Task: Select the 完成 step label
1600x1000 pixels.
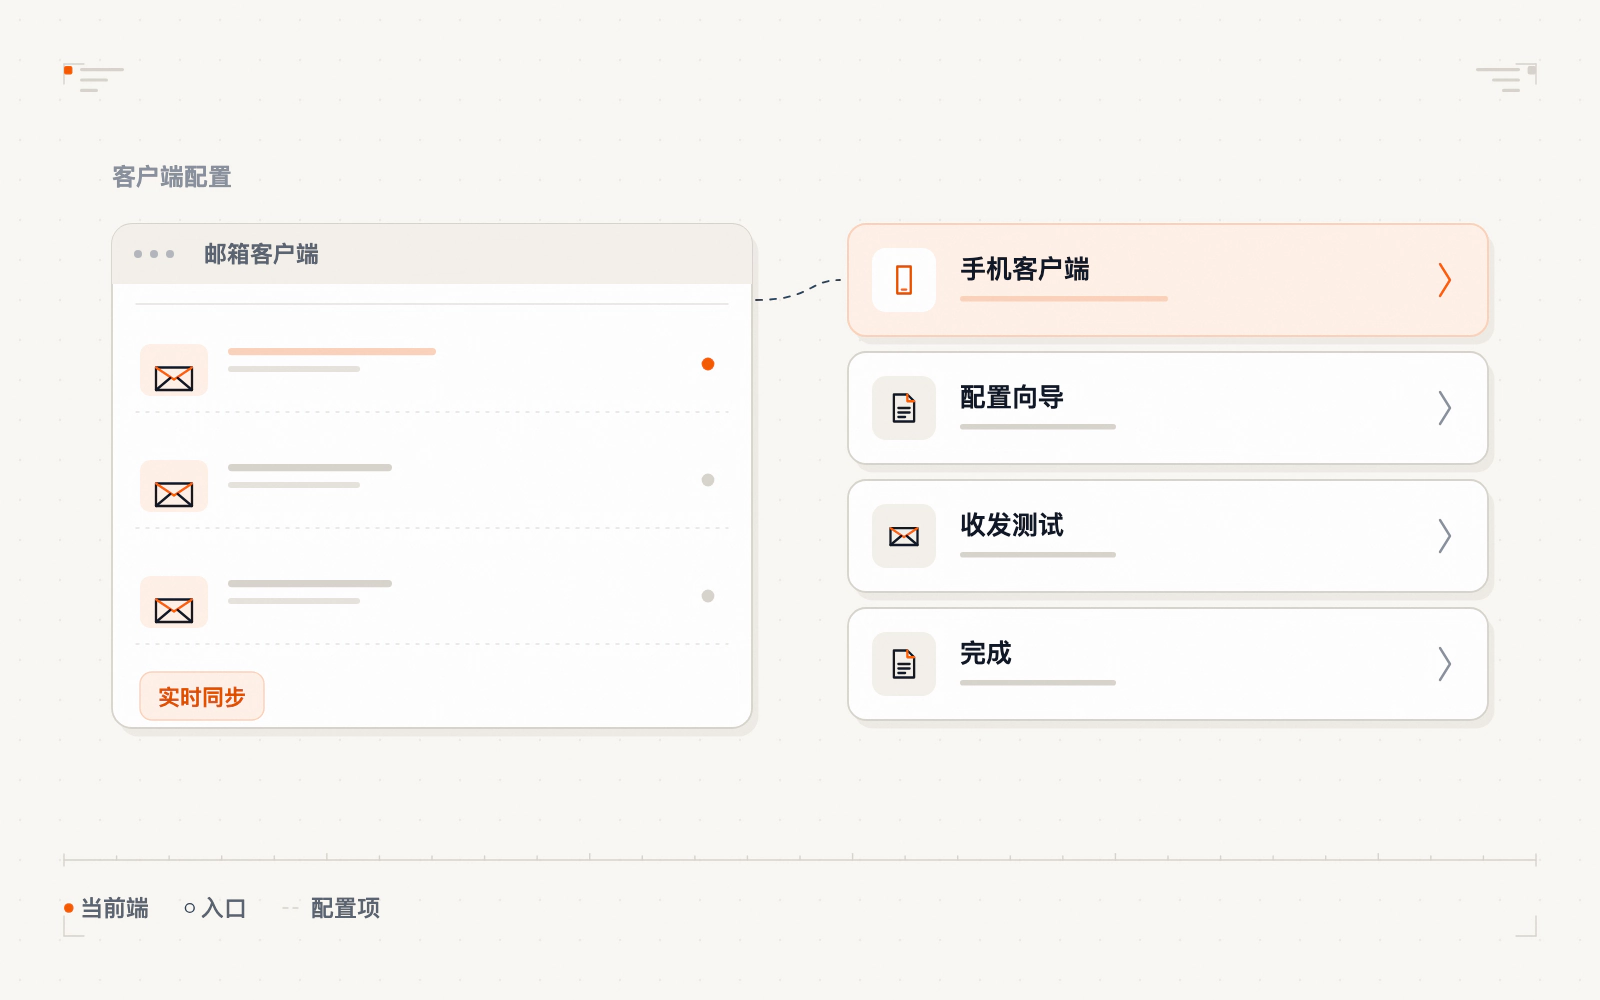Action: tap(986, 653)
